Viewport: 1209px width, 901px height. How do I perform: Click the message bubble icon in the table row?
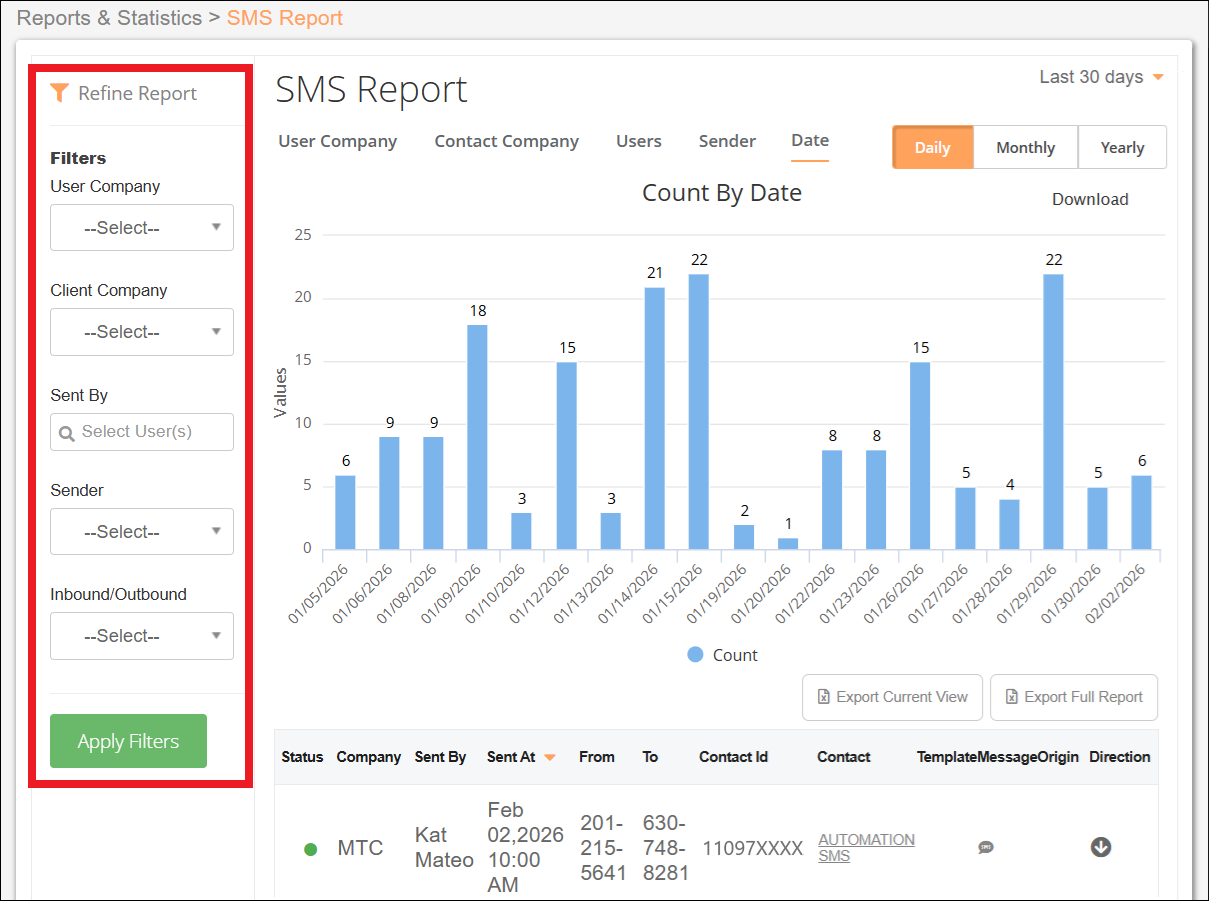986,848
